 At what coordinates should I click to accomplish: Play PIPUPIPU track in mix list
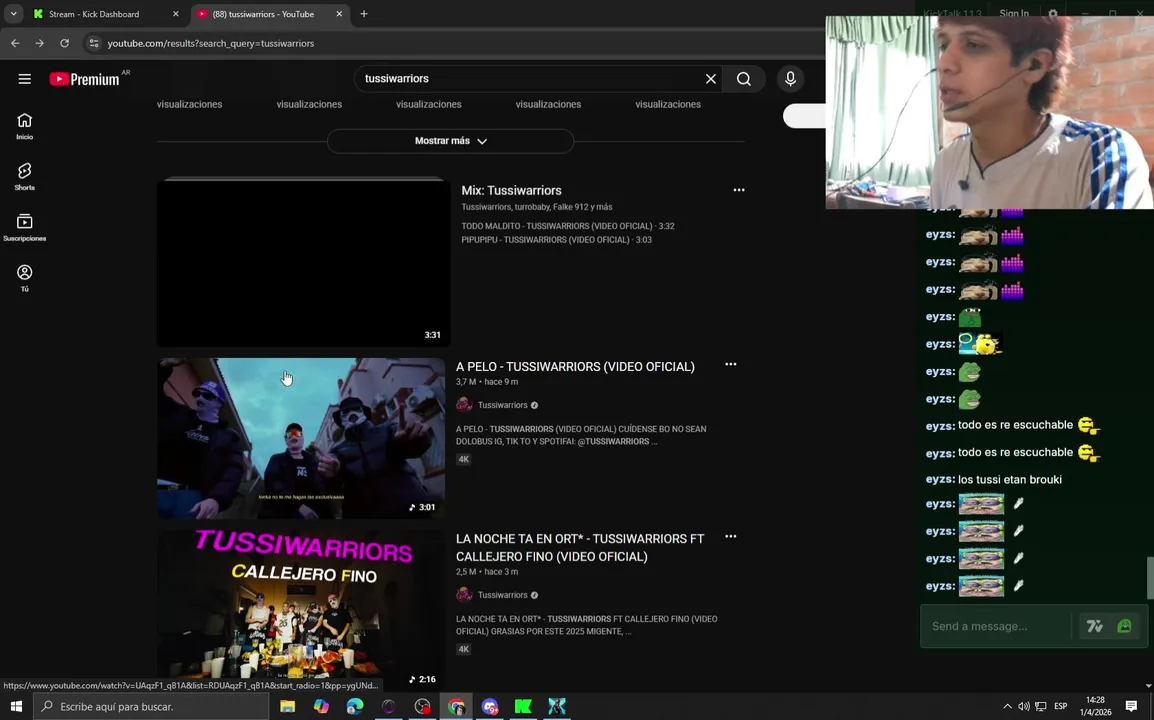556,240
